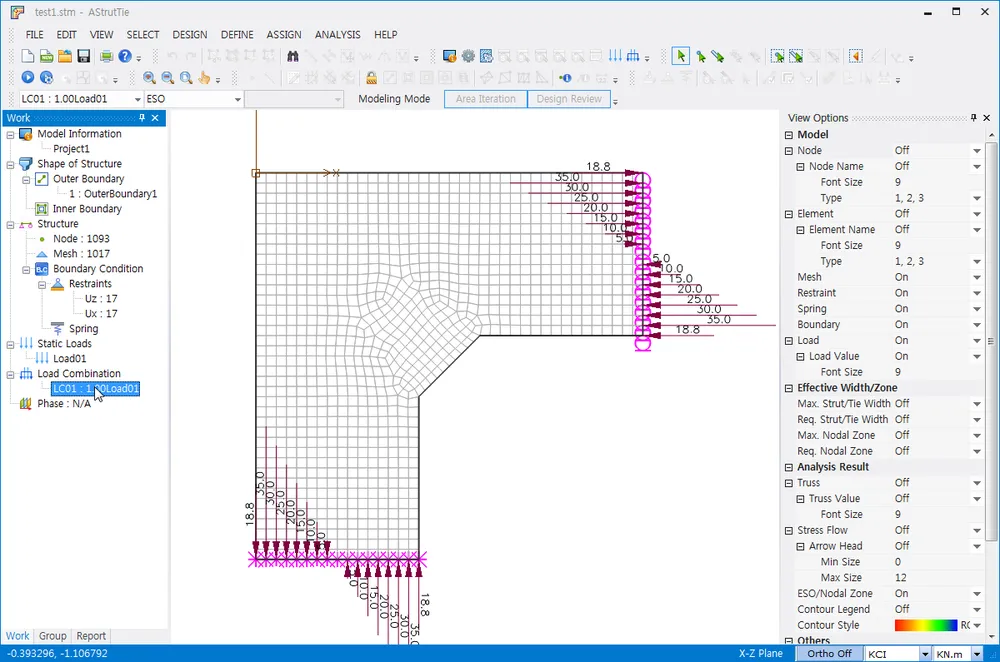Image resolution: width=1000 pixels, height=662 pixels.
Task: Click the Print icon
Action: tap(107, 57)
